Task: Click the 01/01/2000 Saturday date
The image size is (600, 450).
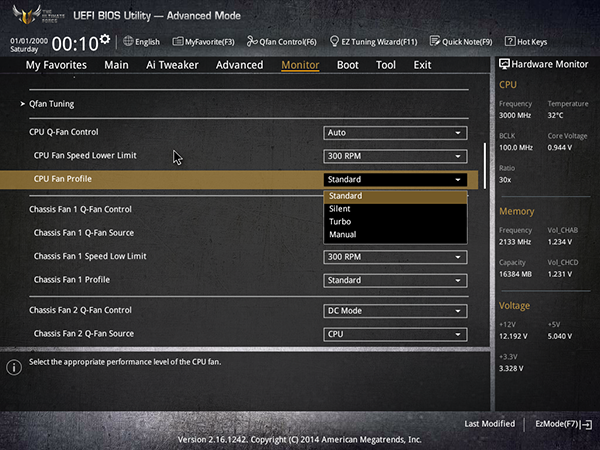Action: tap(29, 45)
